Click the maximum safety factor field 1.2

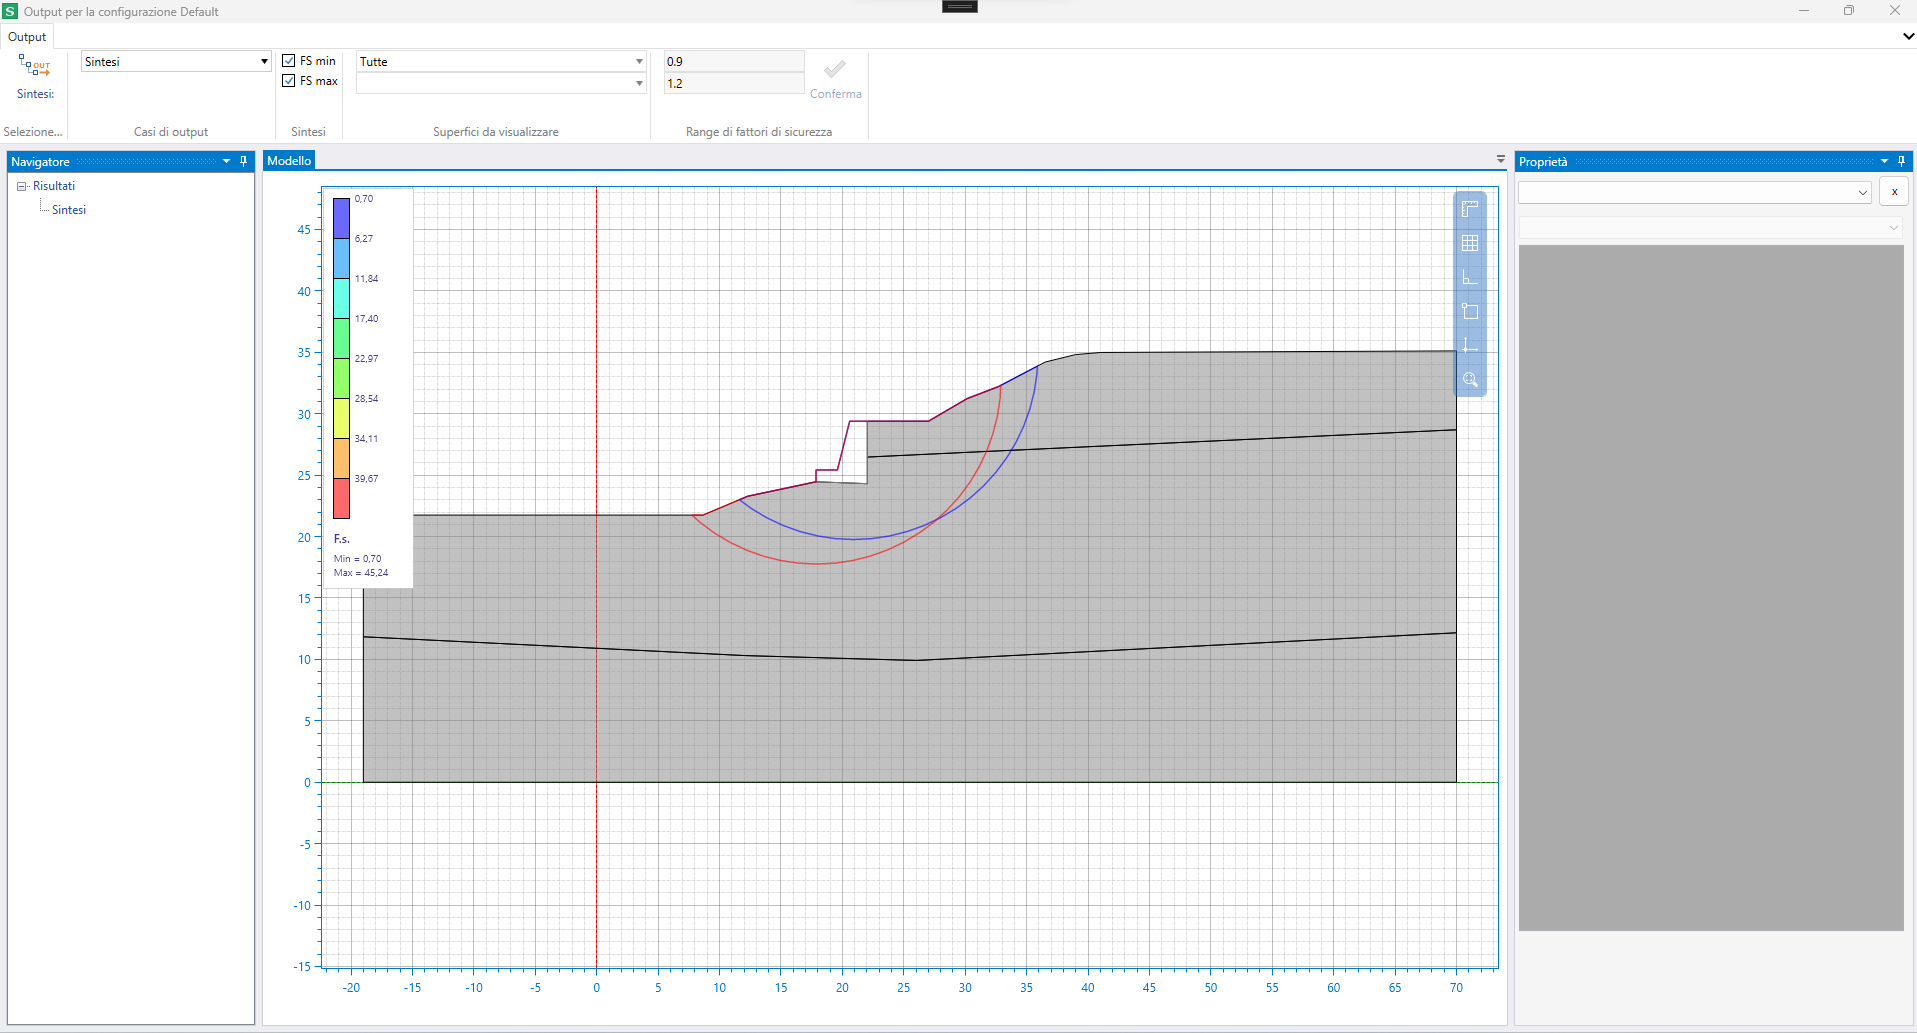click(734, 83)
